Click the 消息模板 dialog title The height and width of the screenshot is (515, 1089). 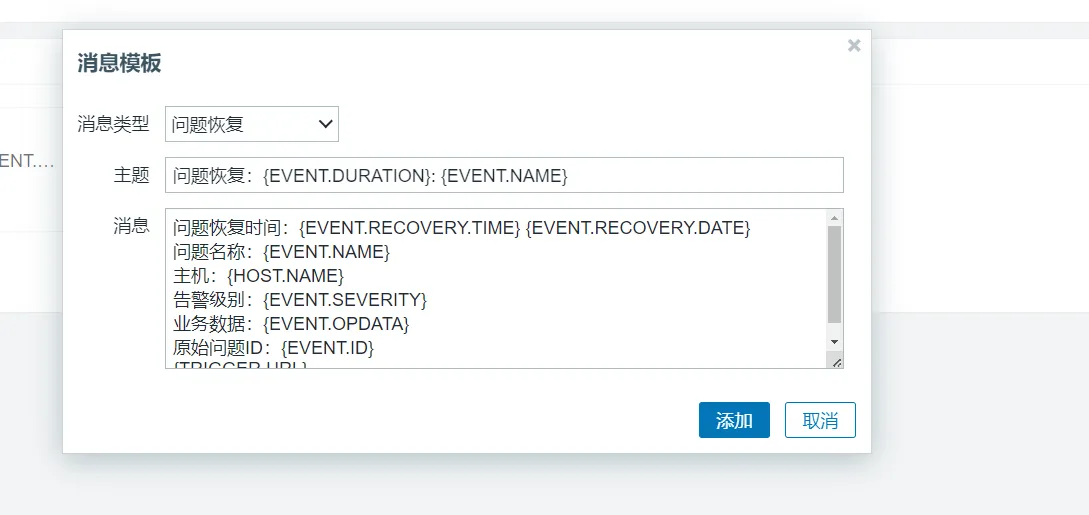[120, 64]
